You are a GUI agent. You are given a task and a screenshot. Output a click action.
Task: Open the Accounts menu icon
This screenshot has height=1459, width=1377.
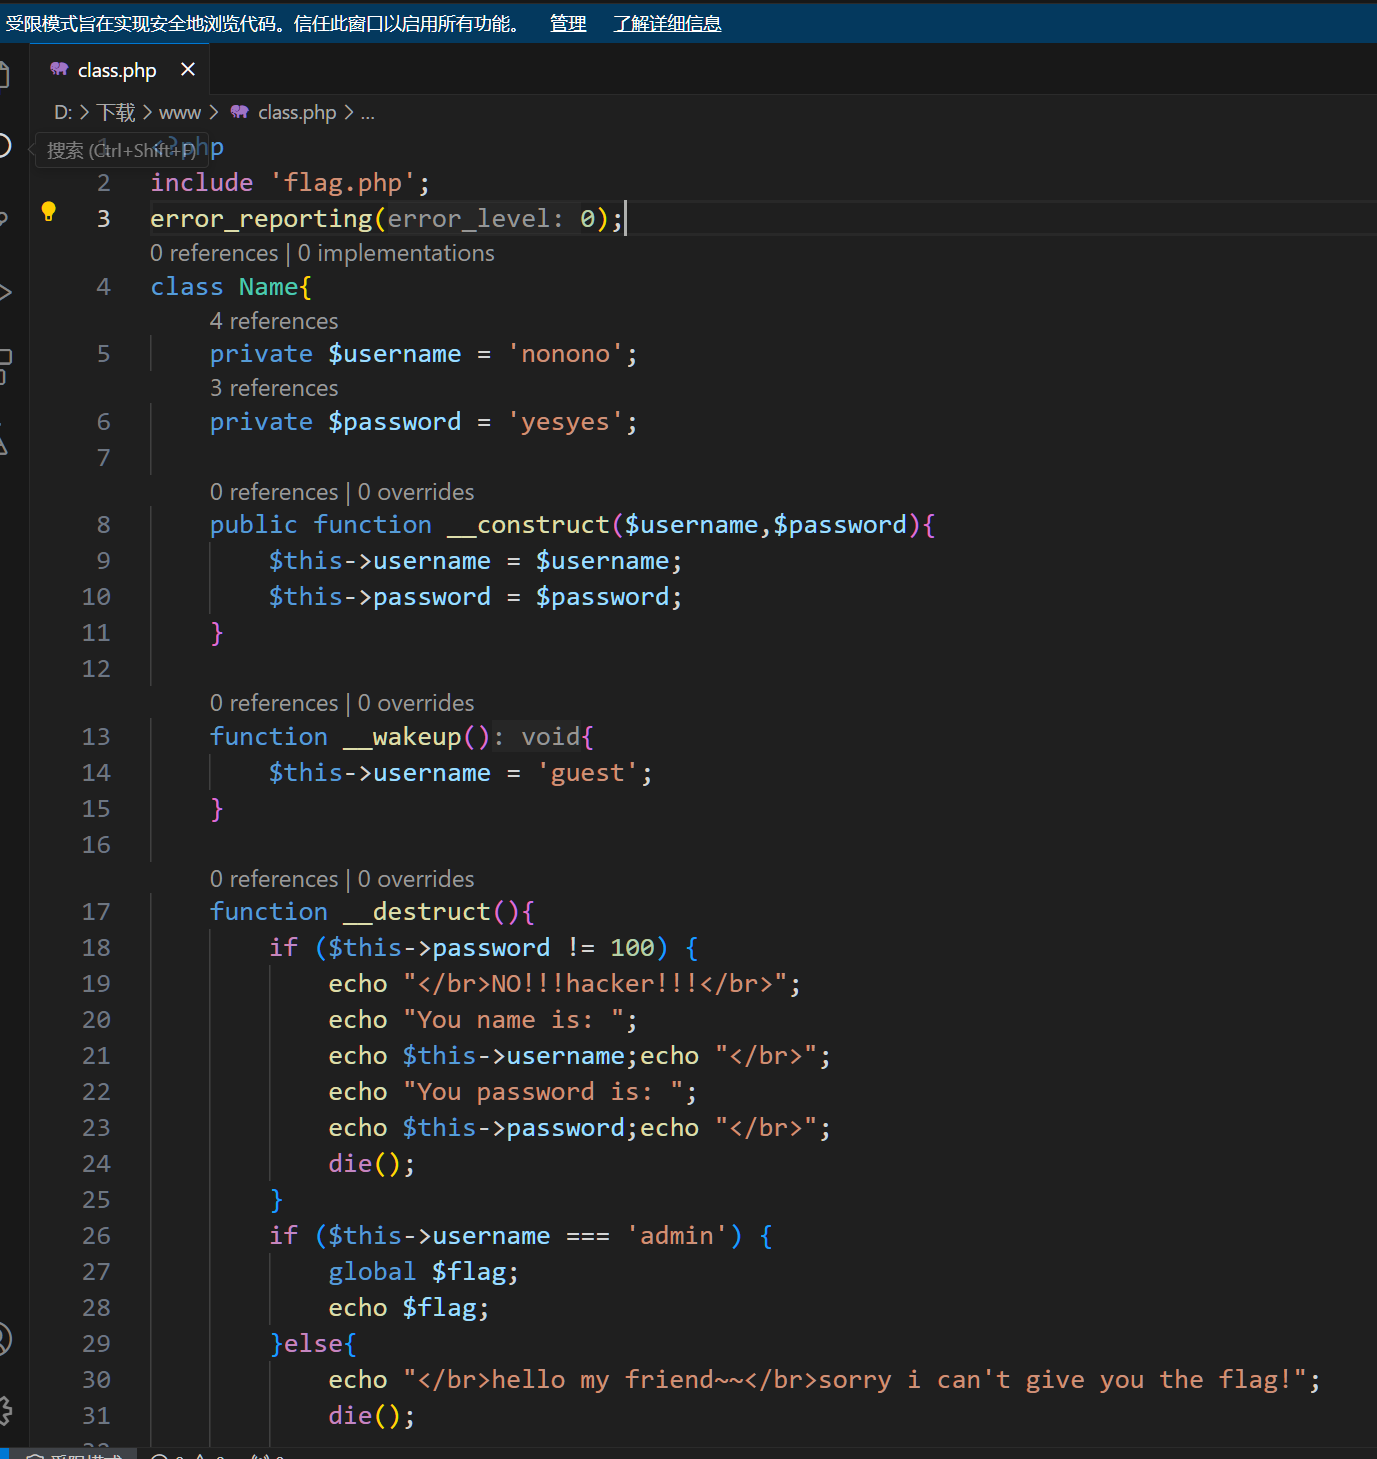(4, 1339)
